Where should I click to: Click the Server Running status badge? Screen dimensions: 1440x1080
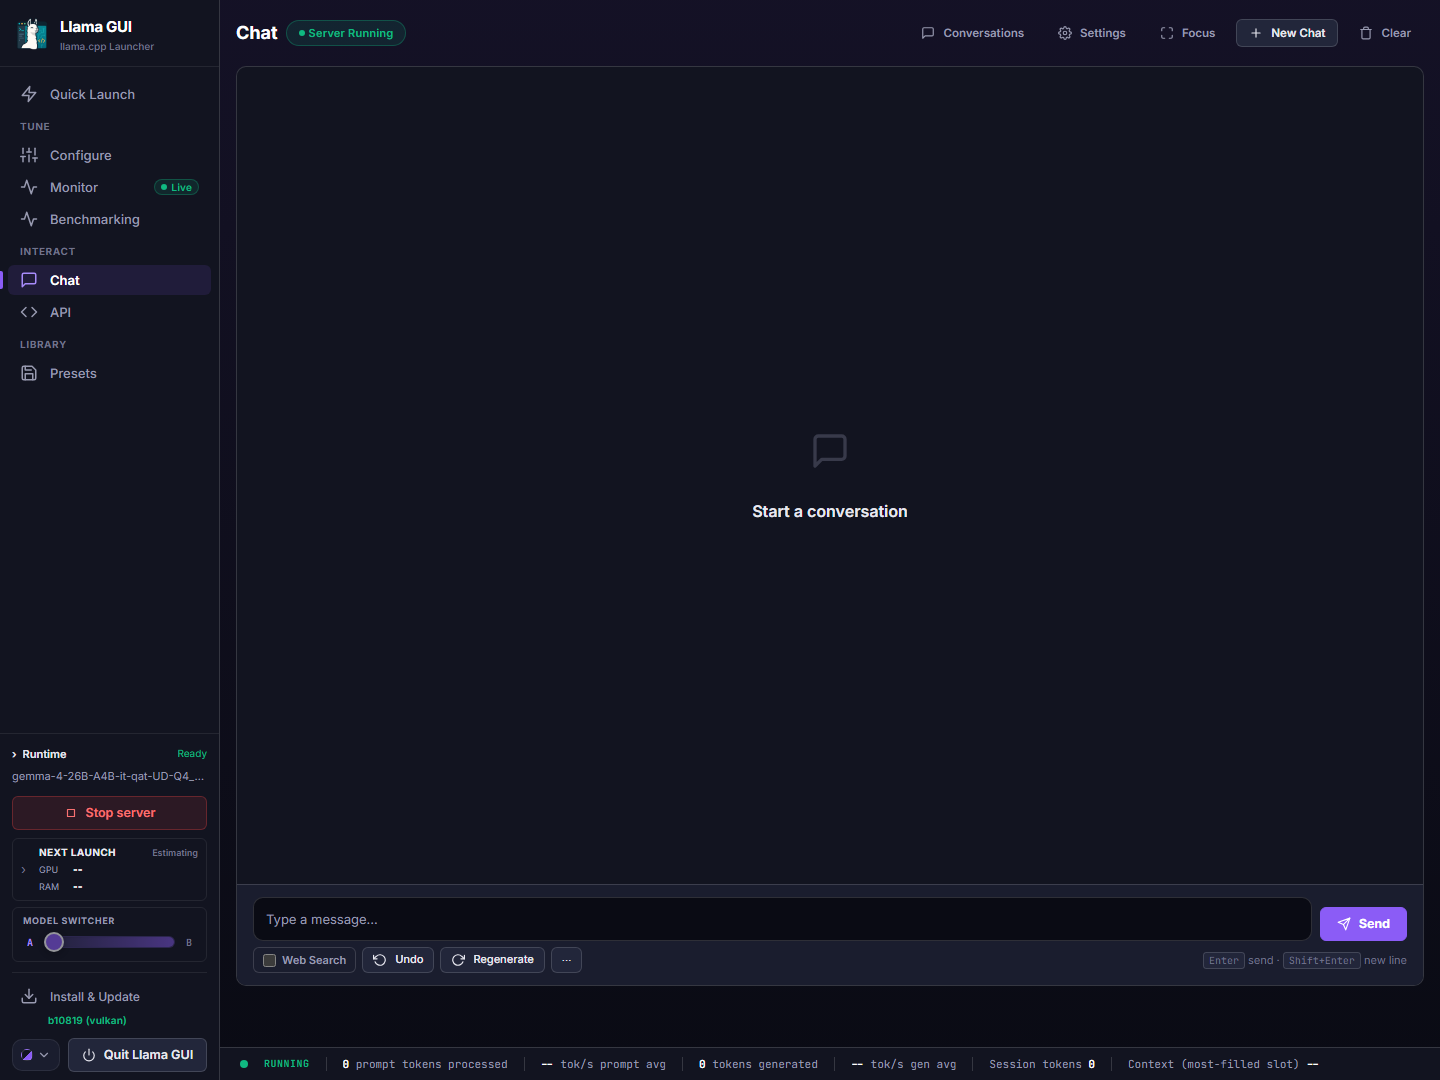point(346,33)
